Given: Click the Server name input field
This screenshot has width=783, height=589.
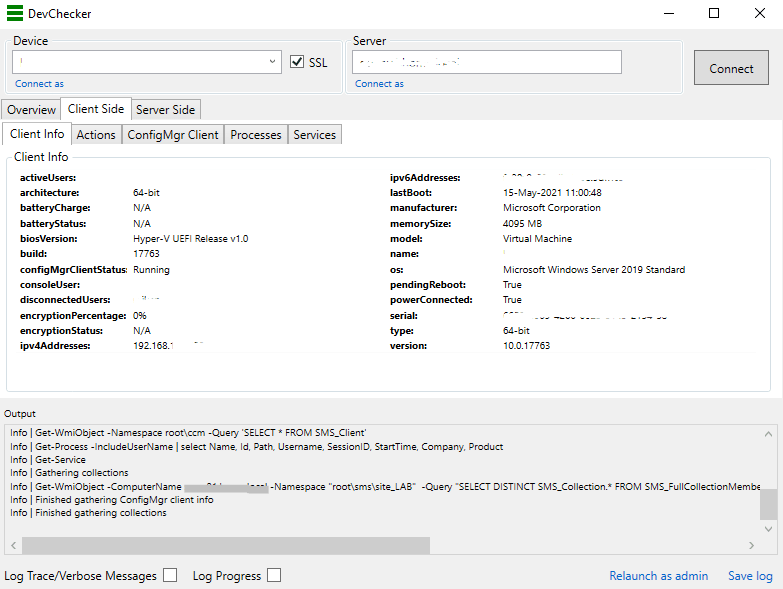Looking at the screenshot, I should coord(487,62).
